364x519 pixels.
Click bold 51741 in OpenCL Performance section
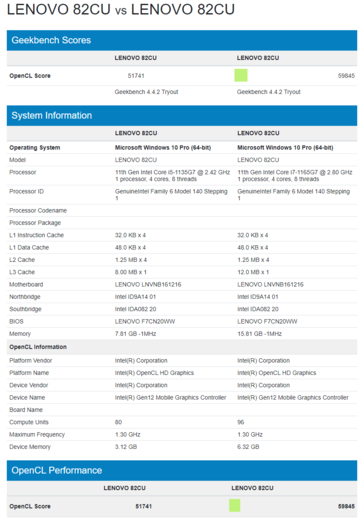point(144,506)
